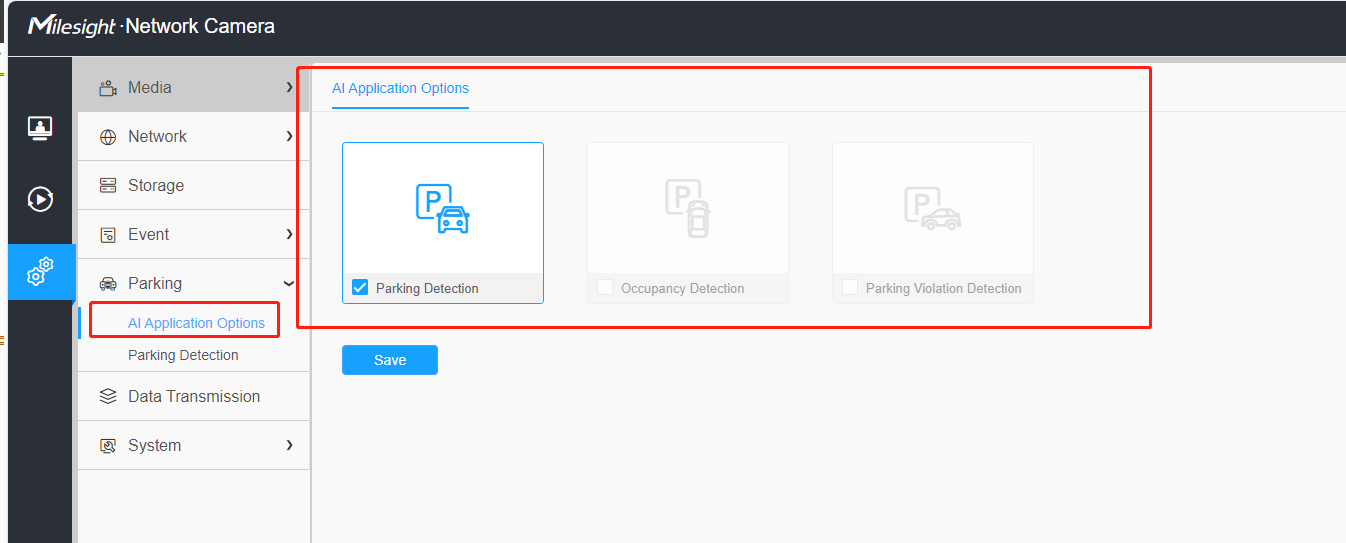
Task: Select Parking Detection submenu entry
Action: click(x=183, y=355)
